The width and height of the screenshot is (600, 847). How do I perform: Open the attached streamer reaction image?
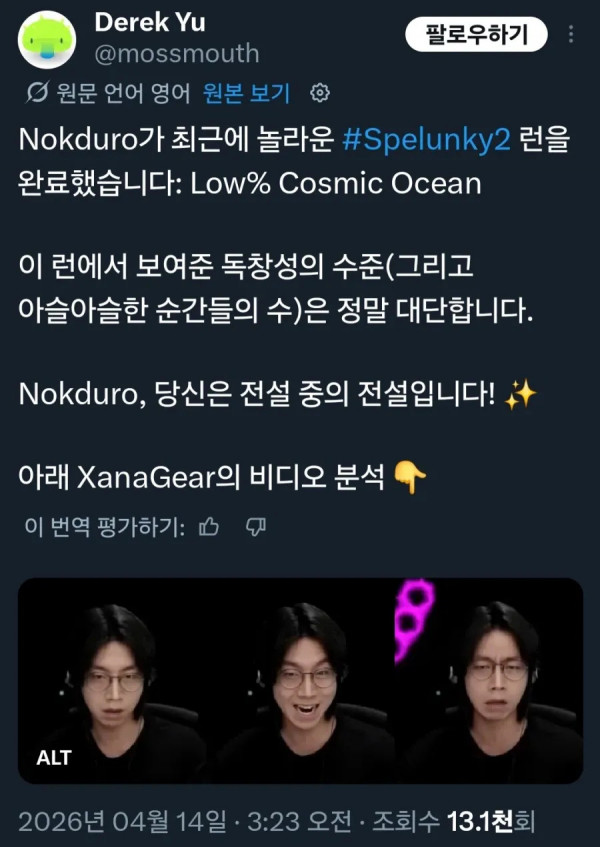click(x=300, y=681)
